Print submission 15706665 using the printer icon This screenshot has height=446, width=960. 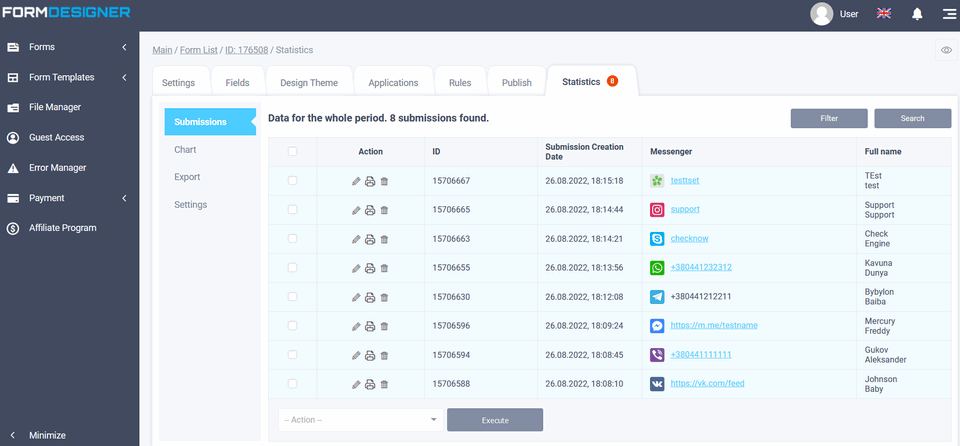370,211
